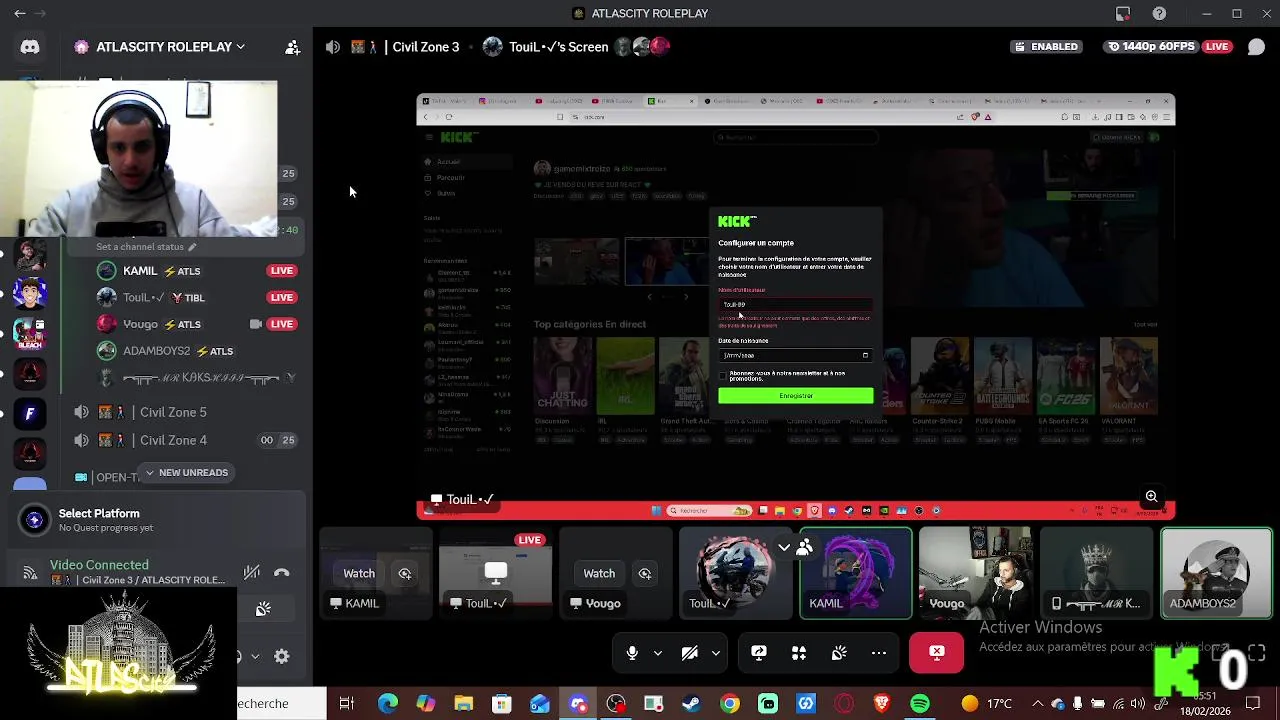This screenshot has width=1280, height=720.
Task: Open the Just Chatting category thumbnail
Action: 562,376
